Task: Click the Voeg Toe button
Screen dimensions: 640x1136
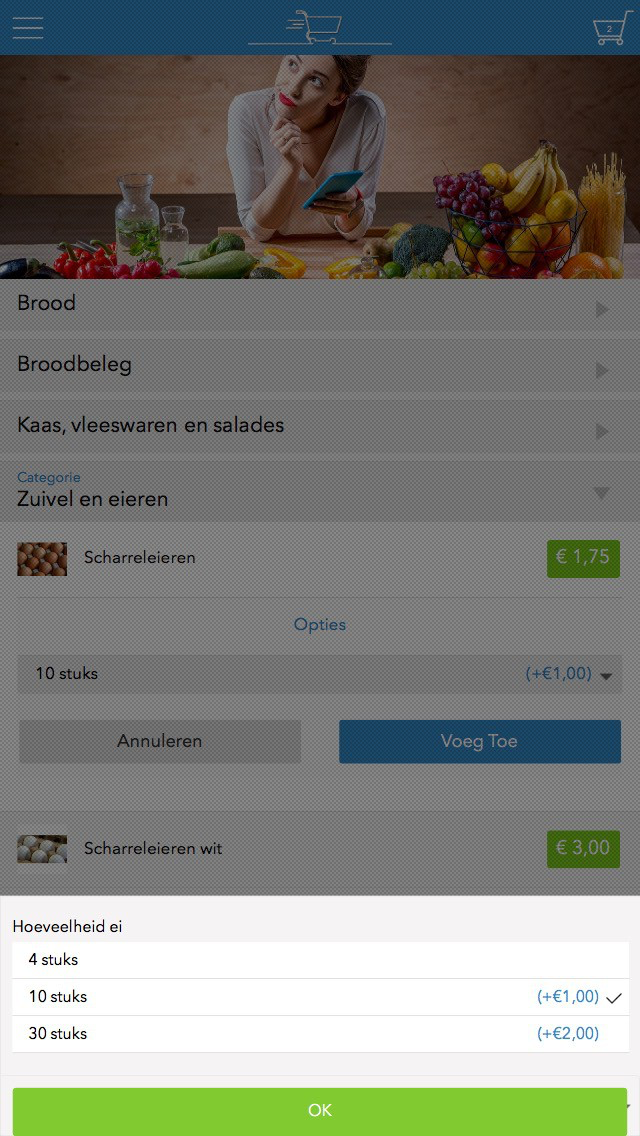Action: 480,741
